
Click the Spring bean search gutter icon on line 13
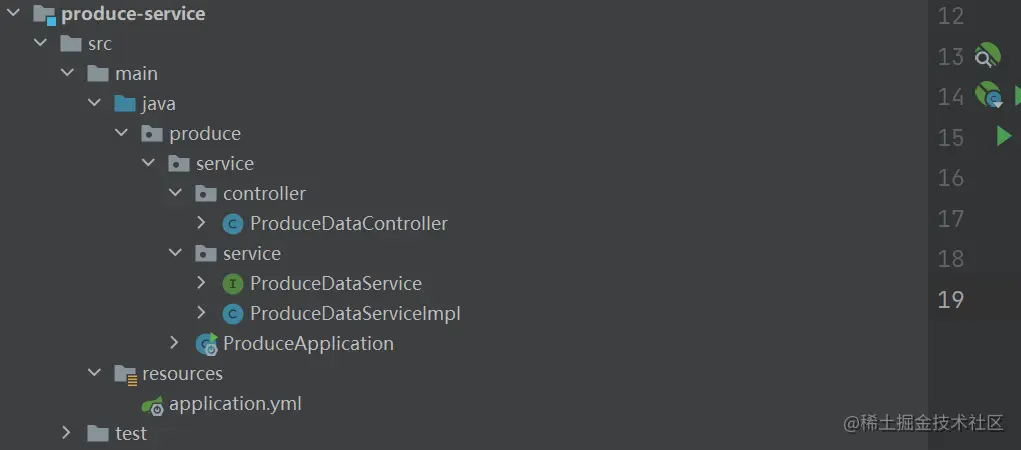click(x=987, y=56)
